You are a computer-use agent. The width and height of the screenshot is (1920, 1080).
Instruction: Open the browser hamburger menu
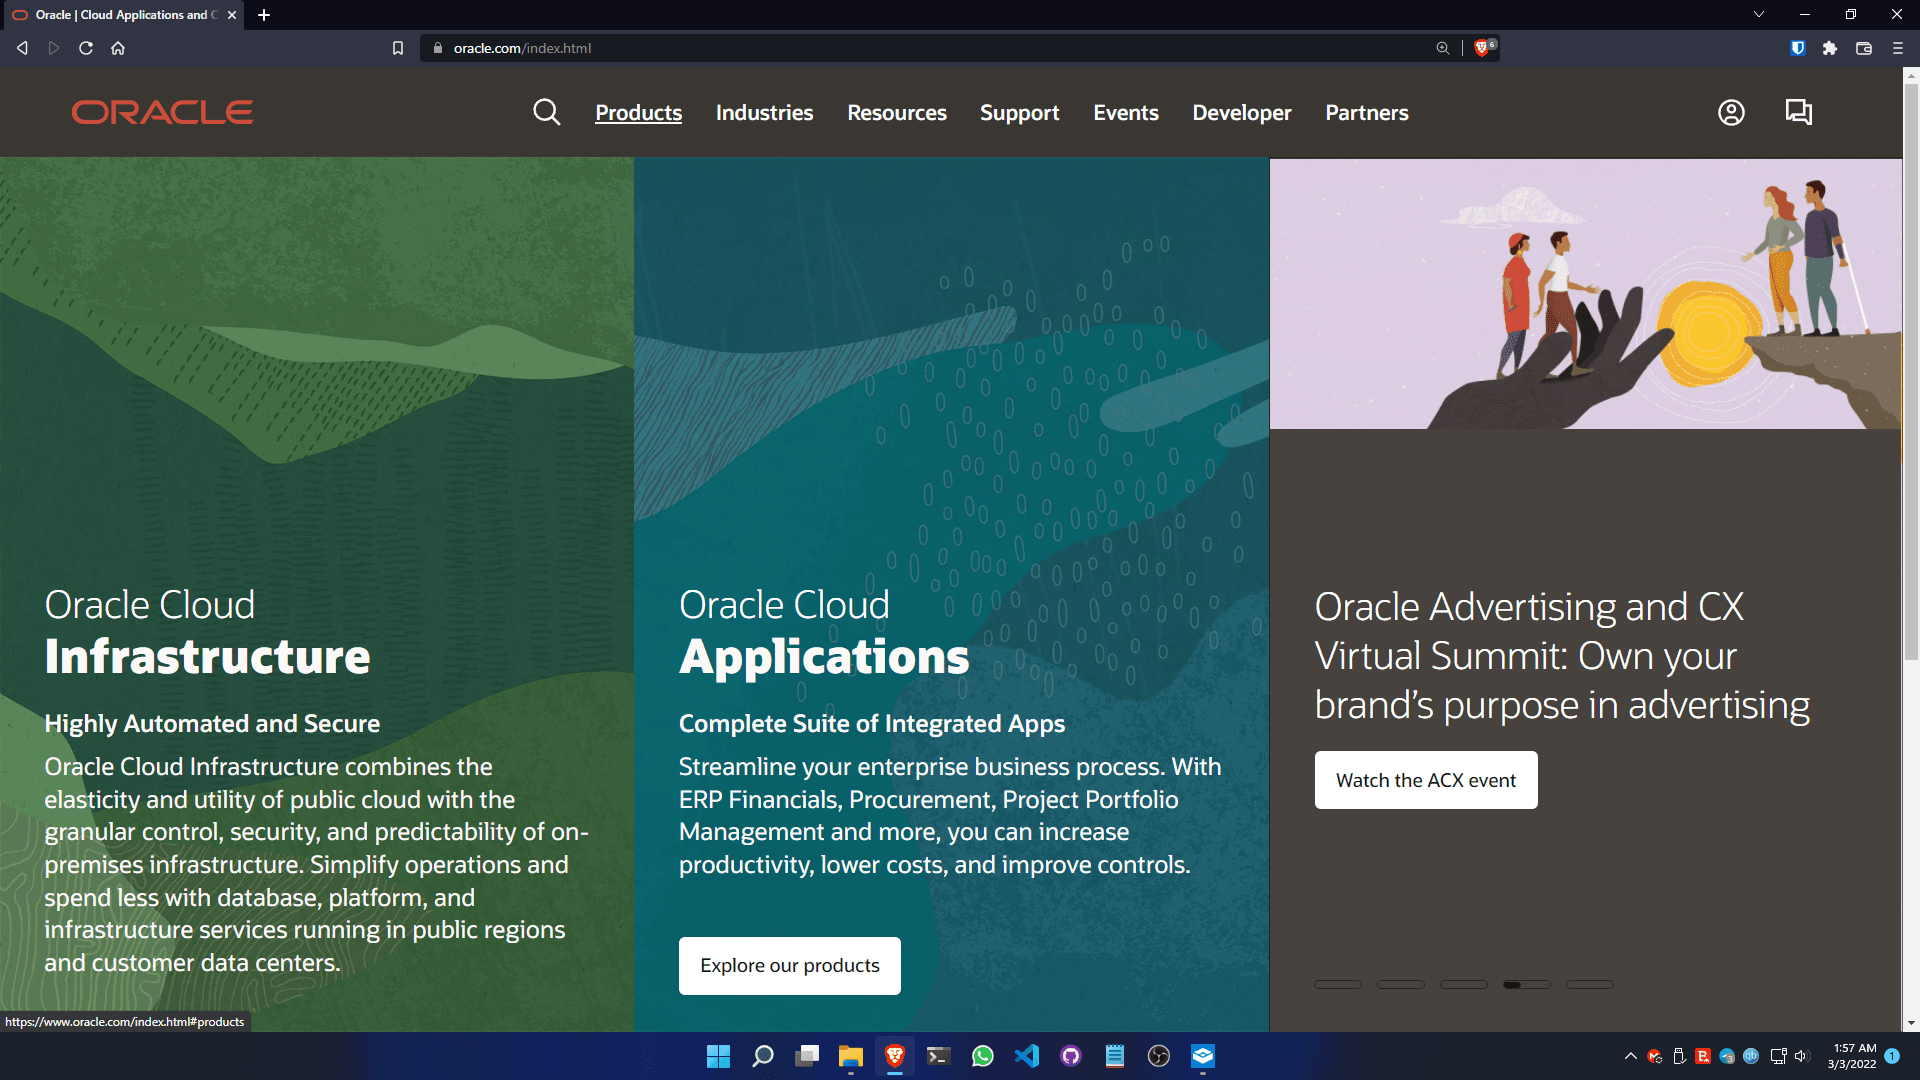(x=1898, y=48)
